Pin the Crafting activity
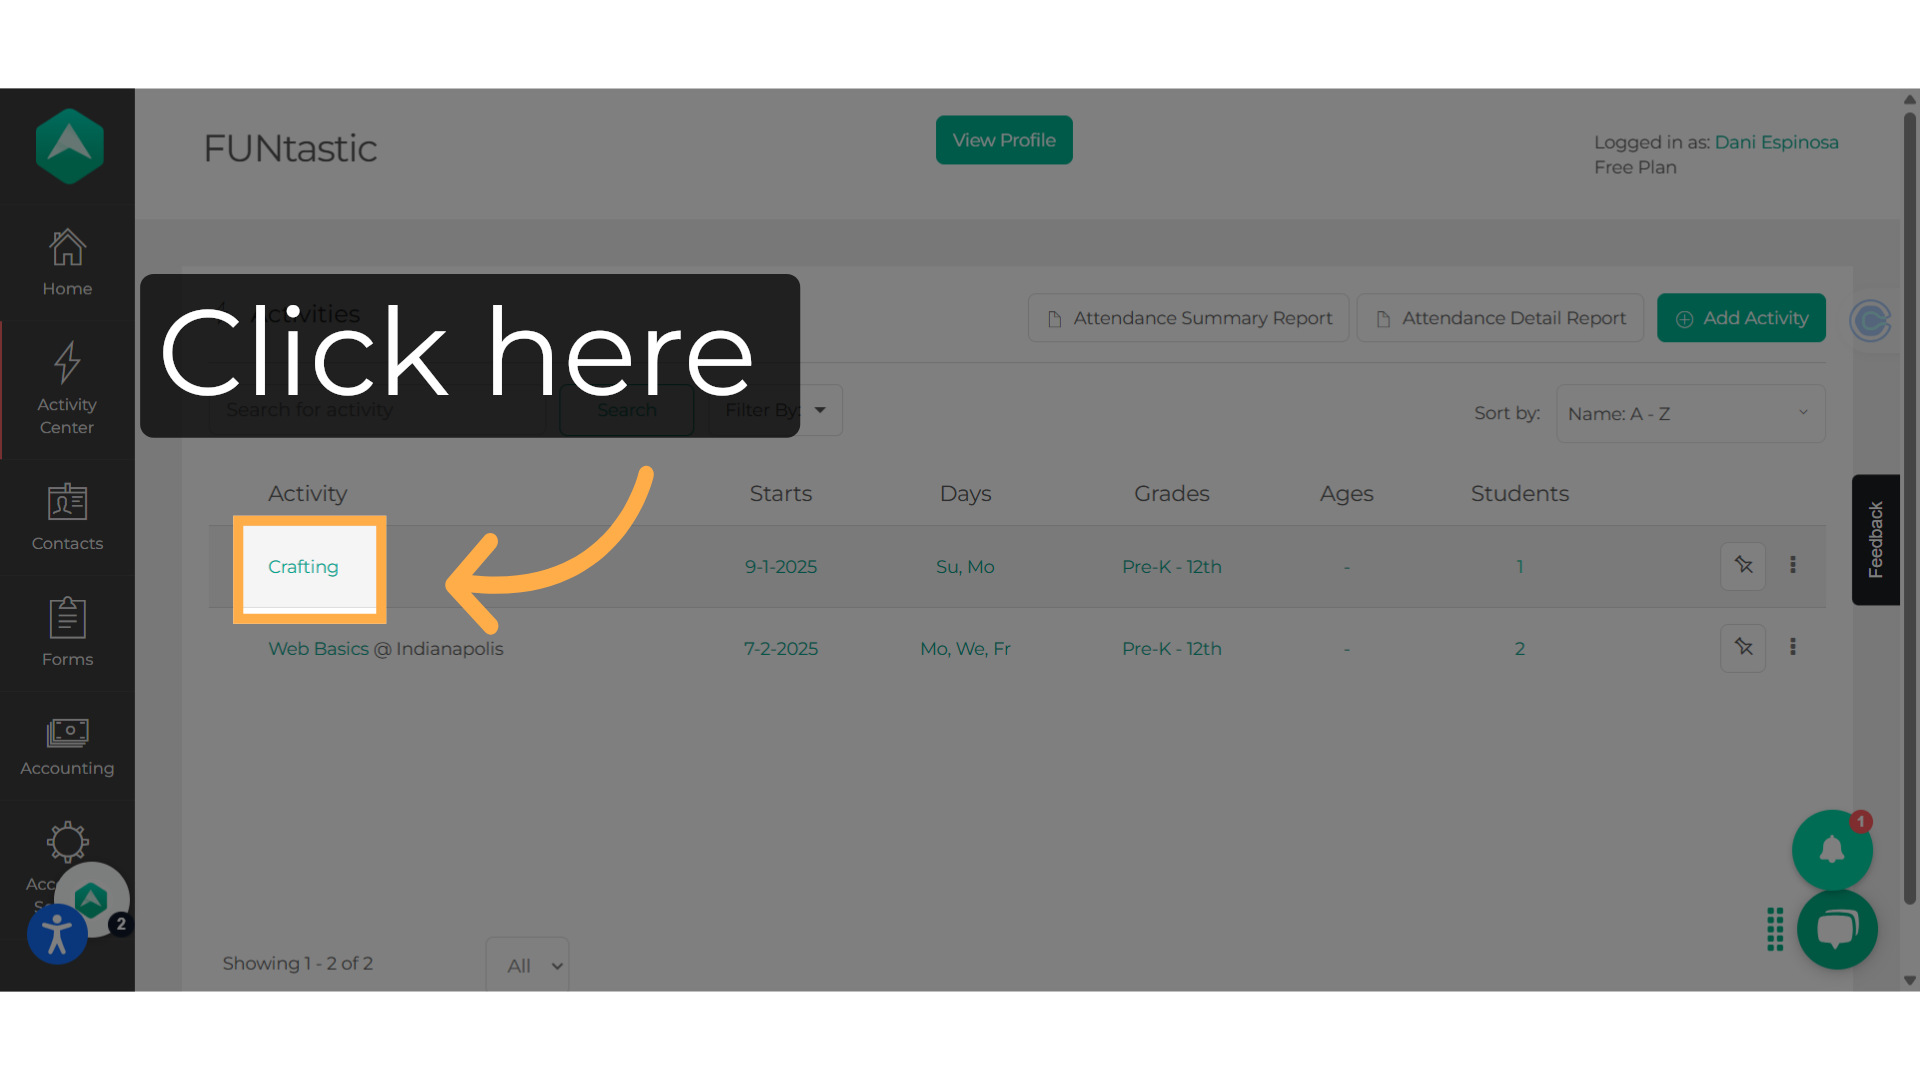This screenshot has height=1080, width=1920. tap(1743, 566)
